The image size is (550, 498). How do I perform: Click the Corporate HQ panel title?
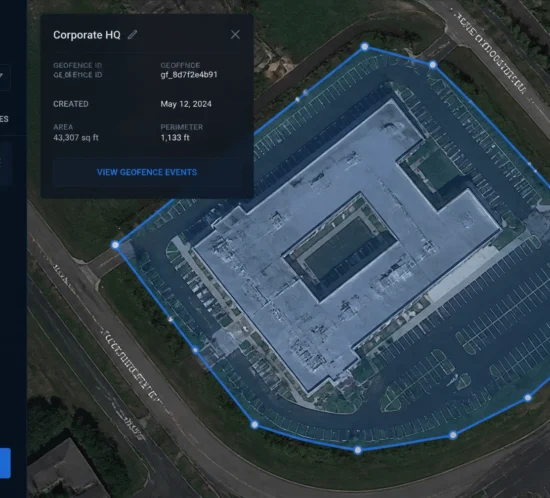point(87,35)
